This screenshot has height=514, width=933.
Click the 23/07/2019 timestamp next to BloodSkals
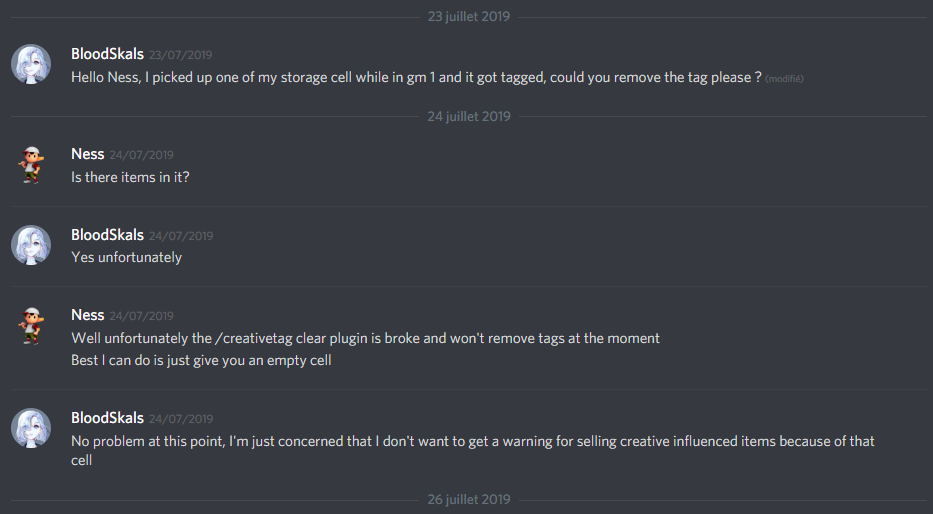(180, 55)
